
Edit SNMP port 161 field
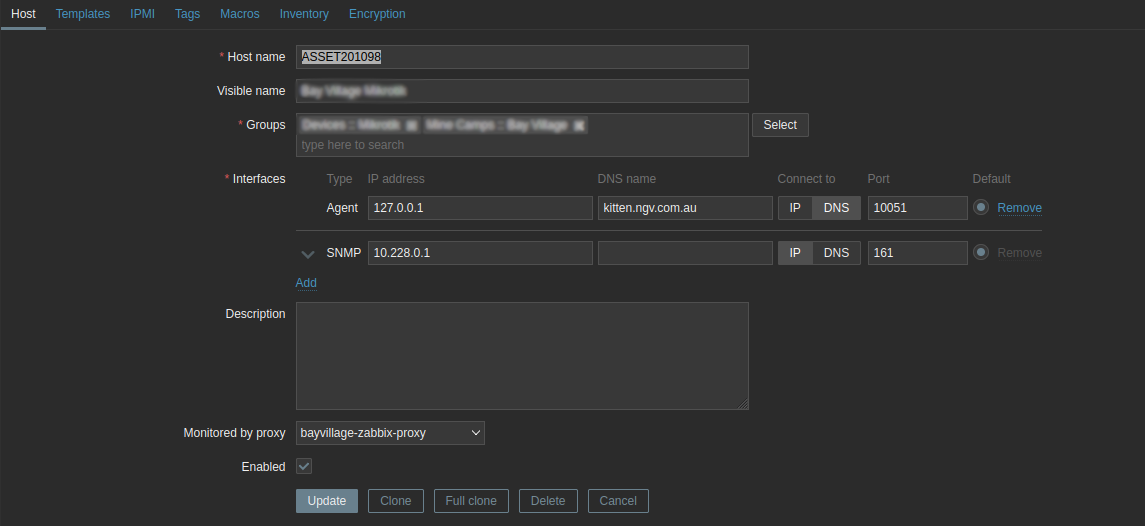918,253
